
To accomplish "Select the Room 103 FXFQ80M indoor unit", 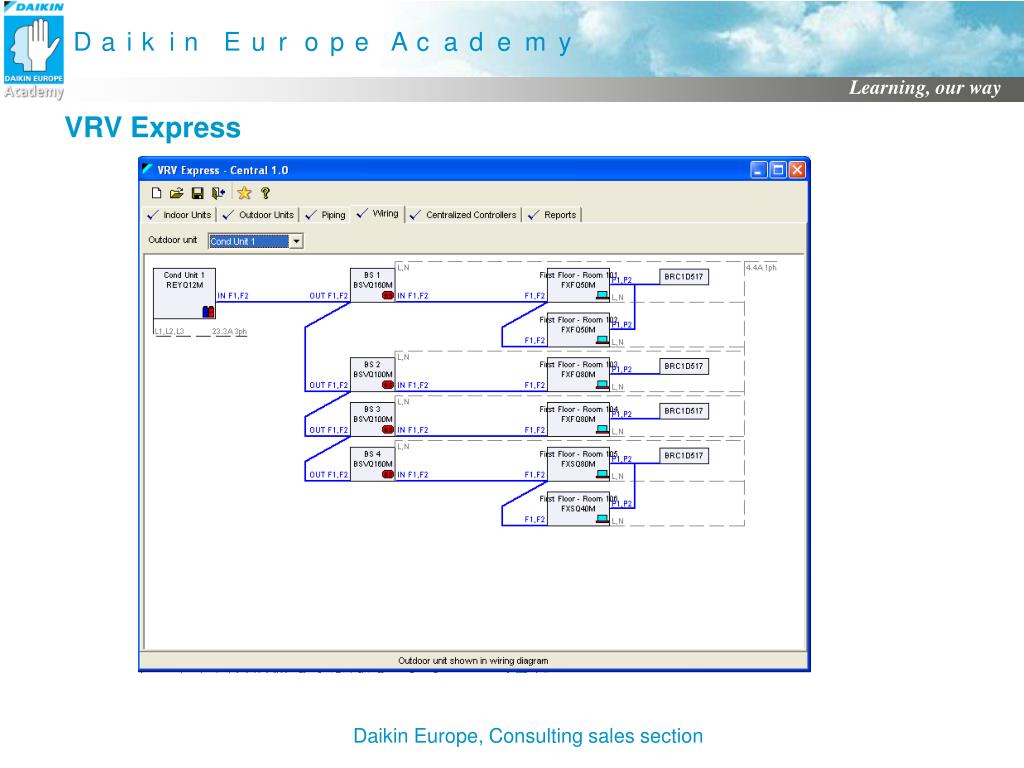I will coord(578,374).
